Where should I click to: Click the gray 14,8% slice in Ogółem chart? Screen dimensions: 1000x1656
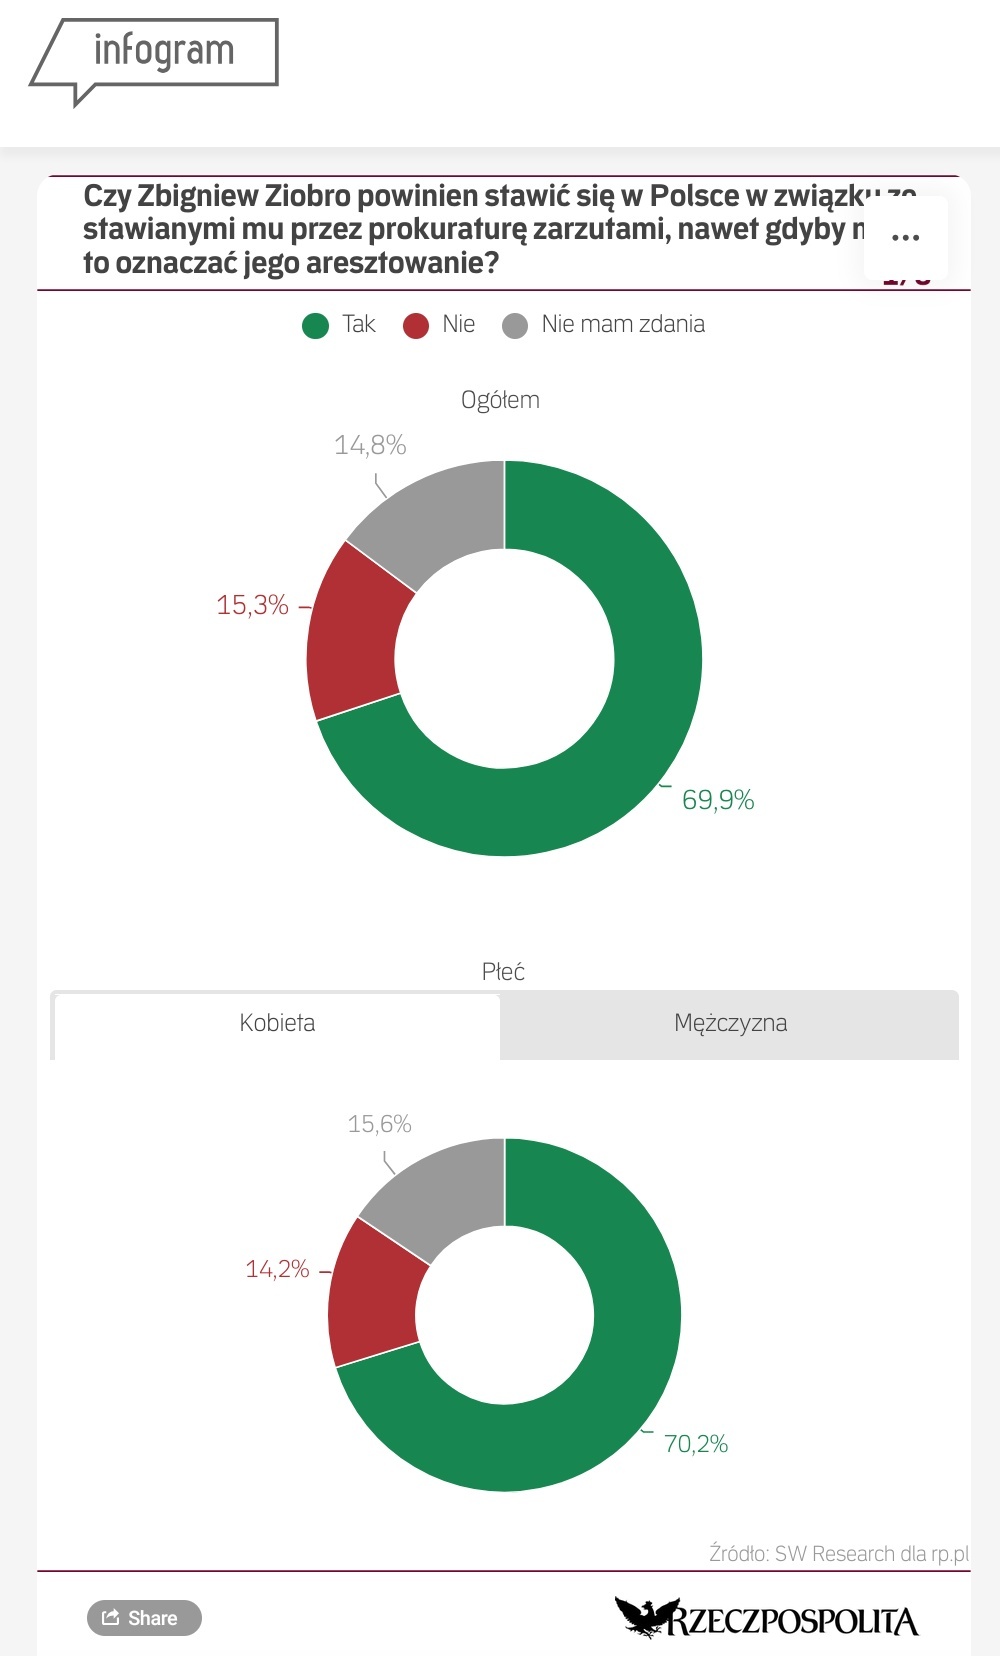click(440, 515)
